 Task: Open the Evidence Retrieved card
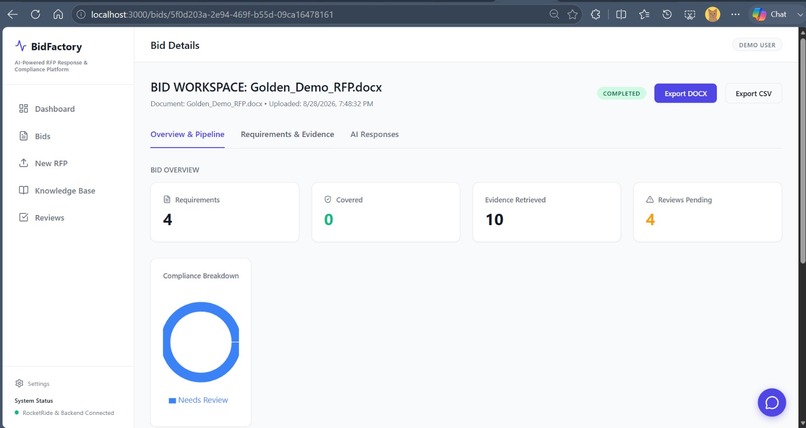click(x=546, y=212)
